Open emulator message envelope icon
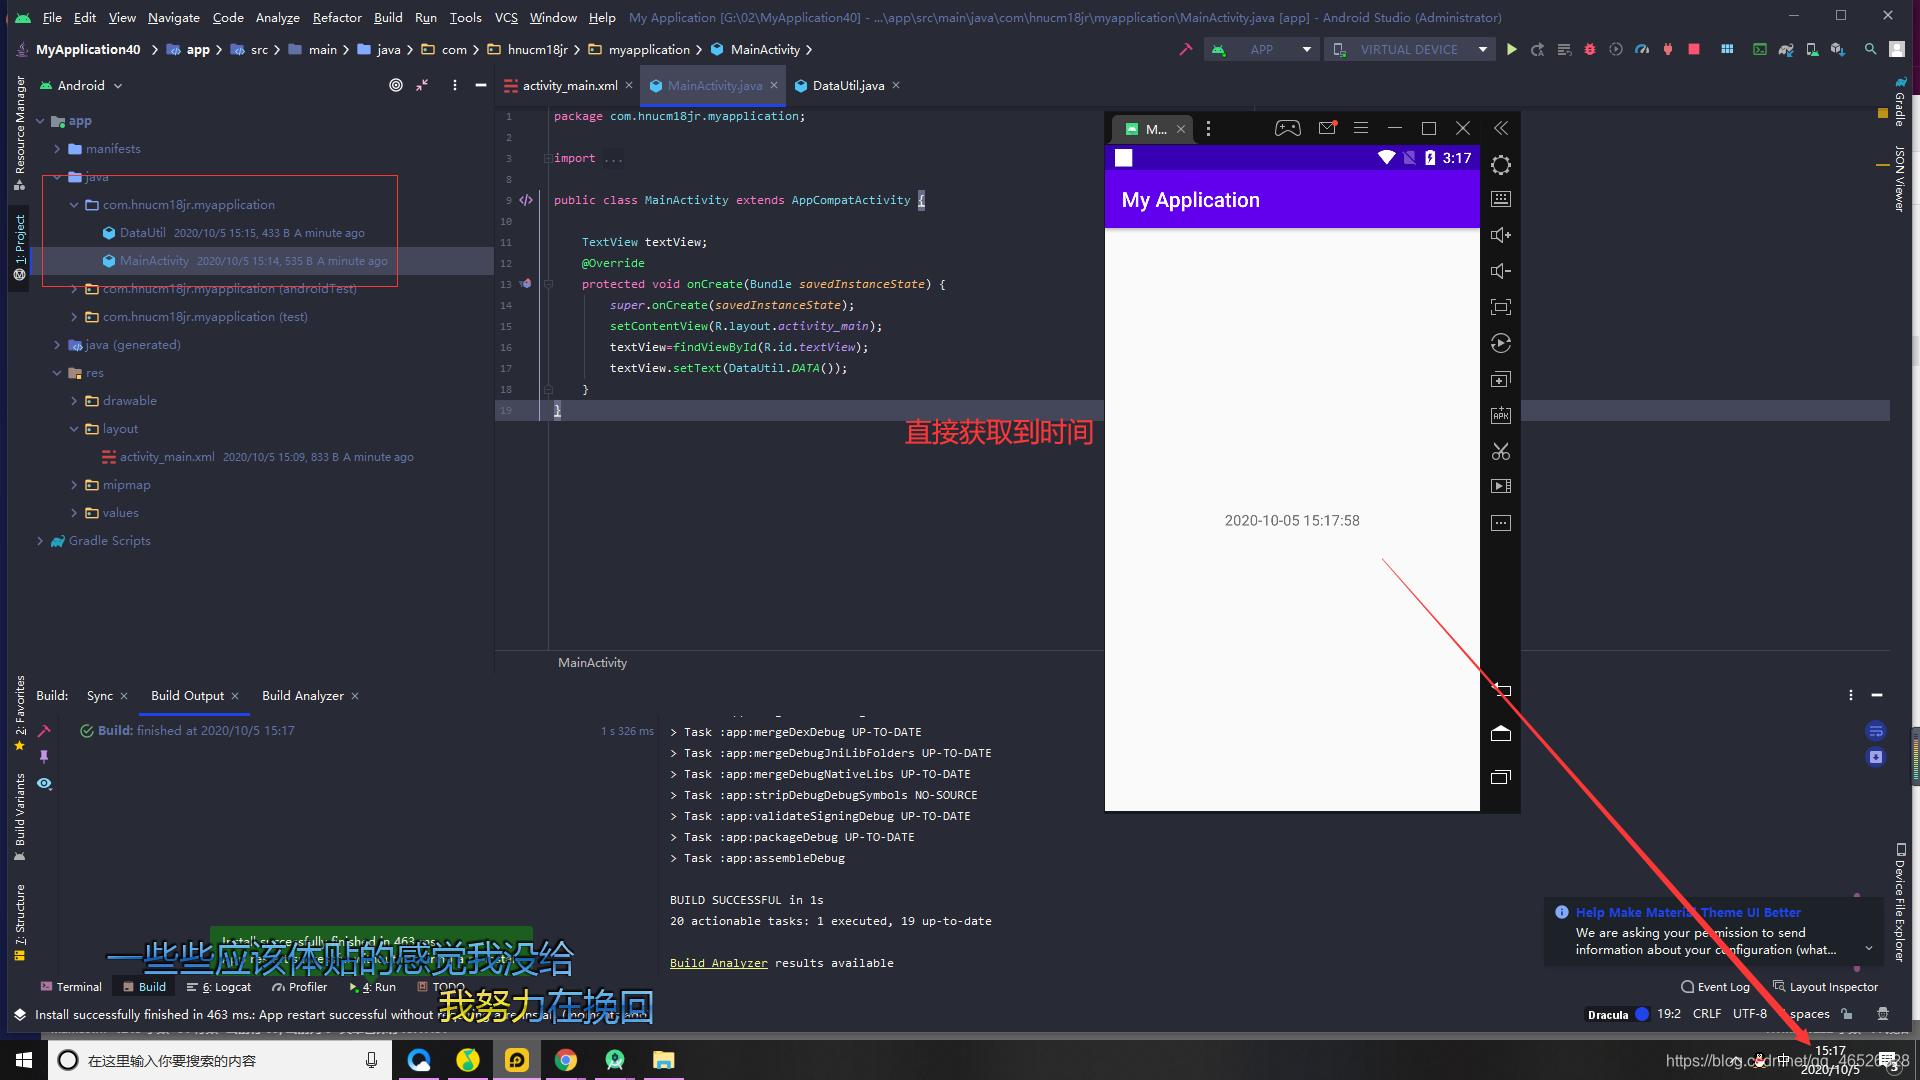 click(1328, 128)
